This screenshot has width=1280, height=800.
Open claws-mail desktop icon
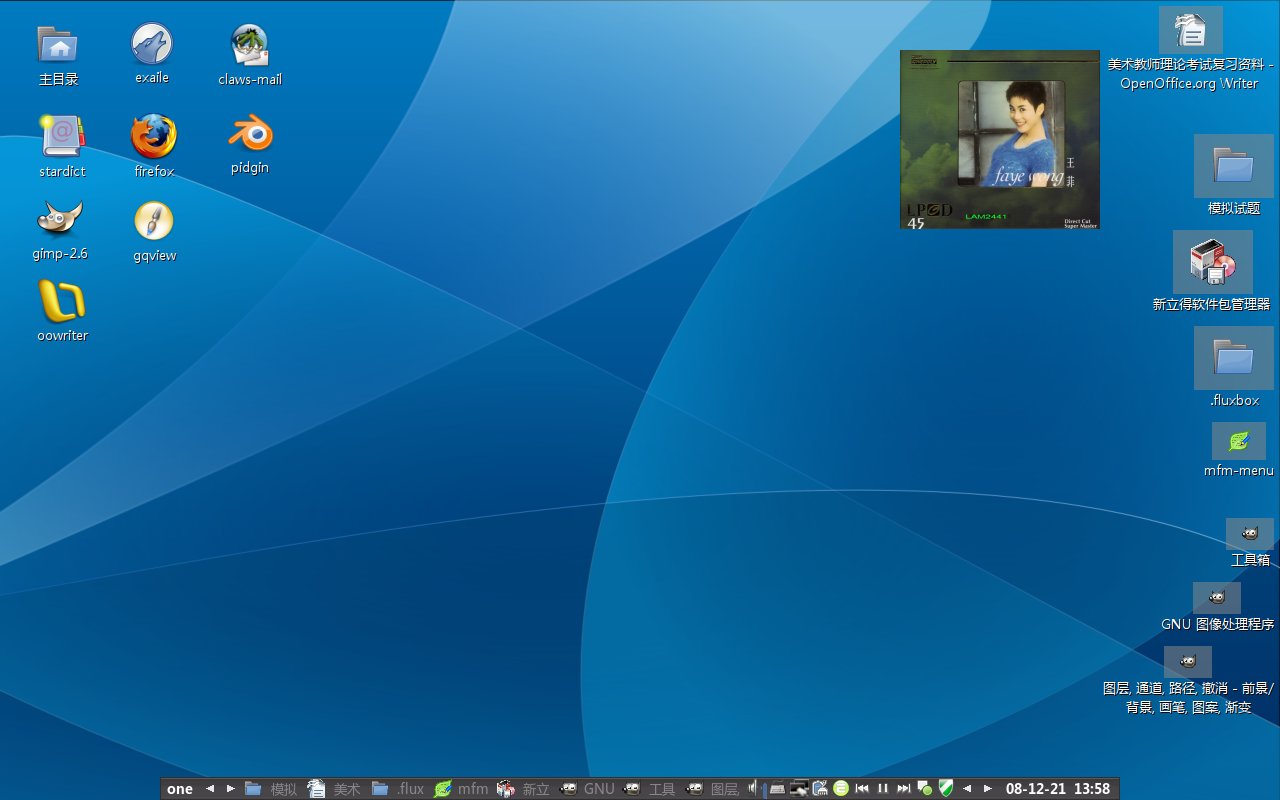(249, 44)
